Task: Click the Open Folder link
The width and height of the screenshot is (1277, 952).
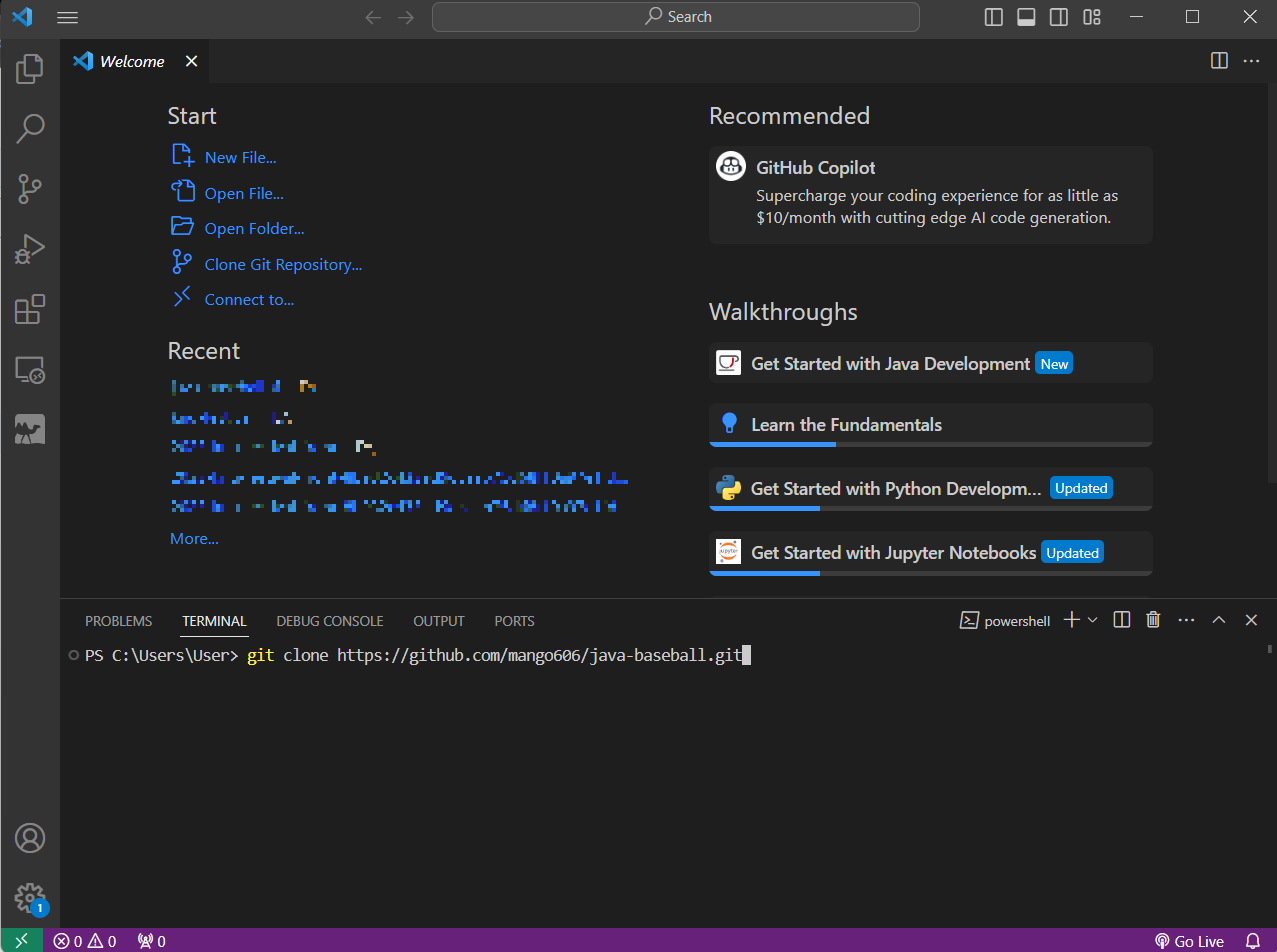Action: pyautogui.click(x=254, y=228)
